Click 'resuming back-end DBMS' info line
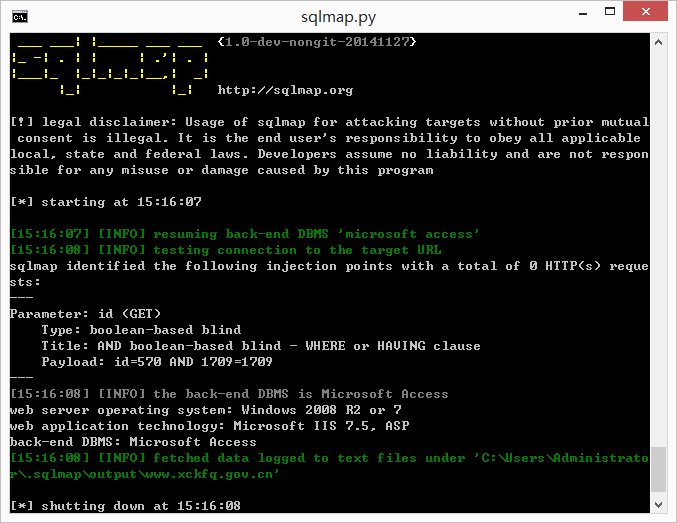The height and width of the screenshot is (523, 677). (x=245, y=234)
